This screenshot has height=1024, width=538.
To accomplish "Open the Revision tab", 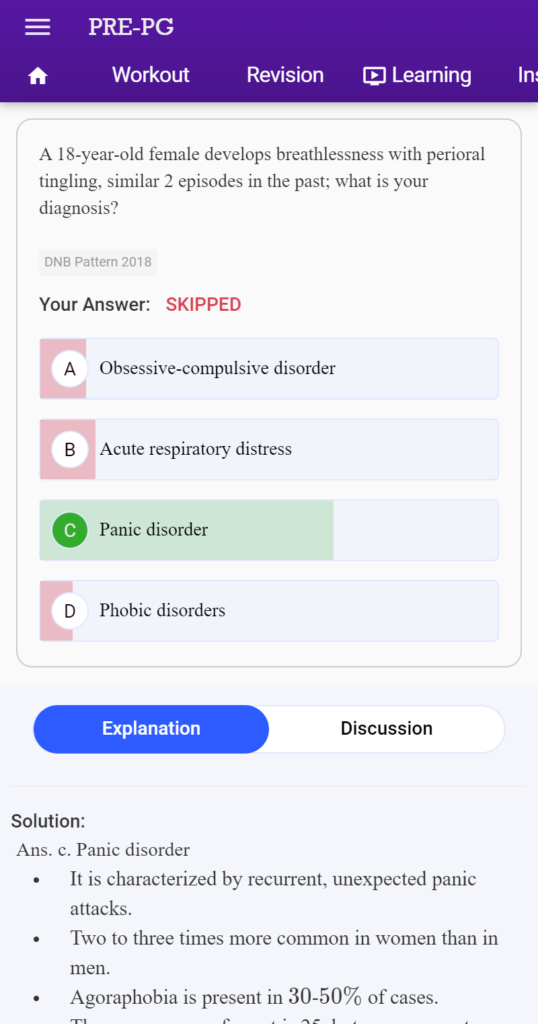I will 285,75.
